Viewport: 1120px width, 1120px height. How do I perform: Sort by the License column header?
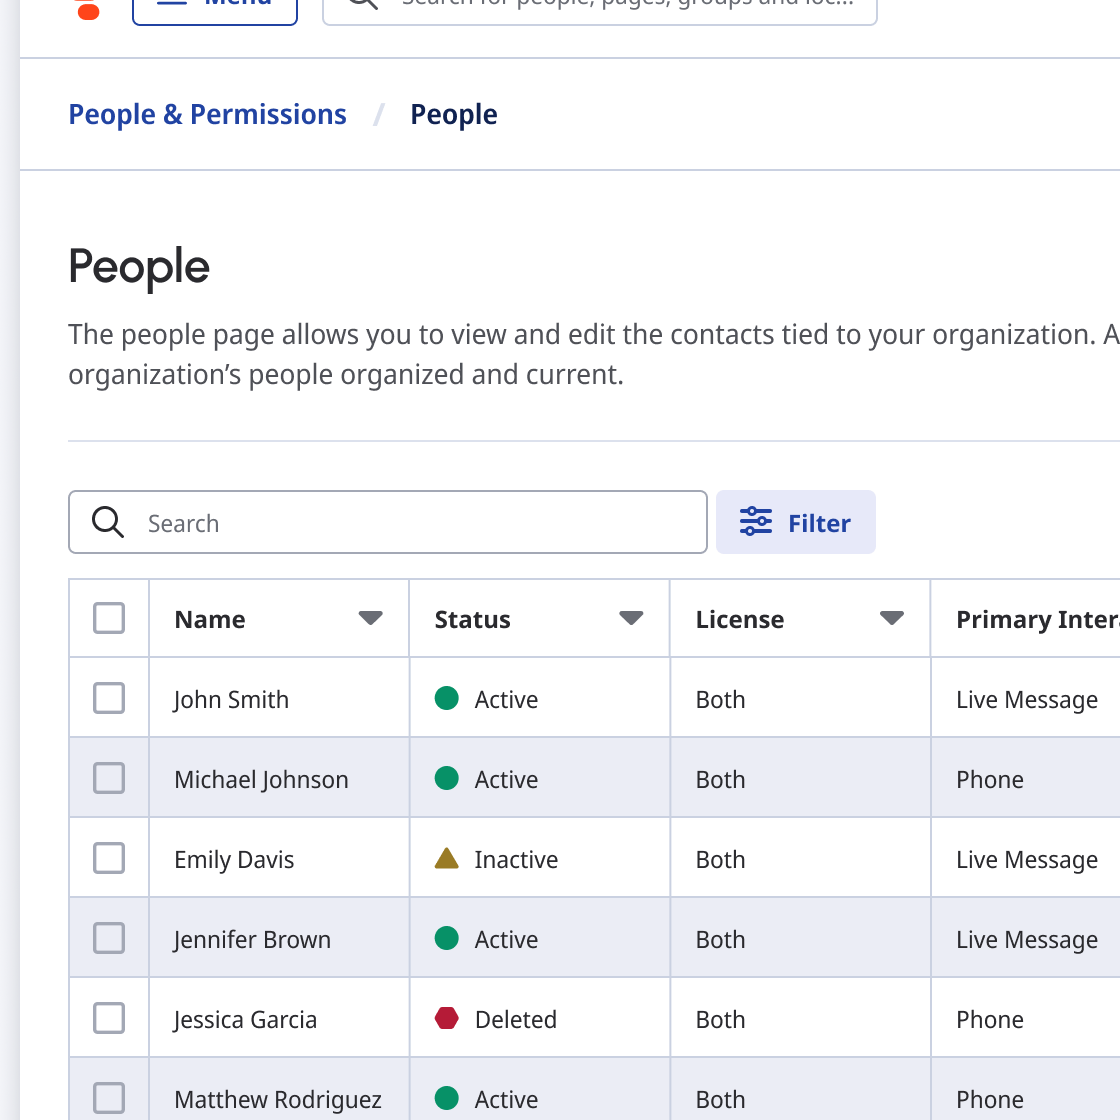click(740, 619)
